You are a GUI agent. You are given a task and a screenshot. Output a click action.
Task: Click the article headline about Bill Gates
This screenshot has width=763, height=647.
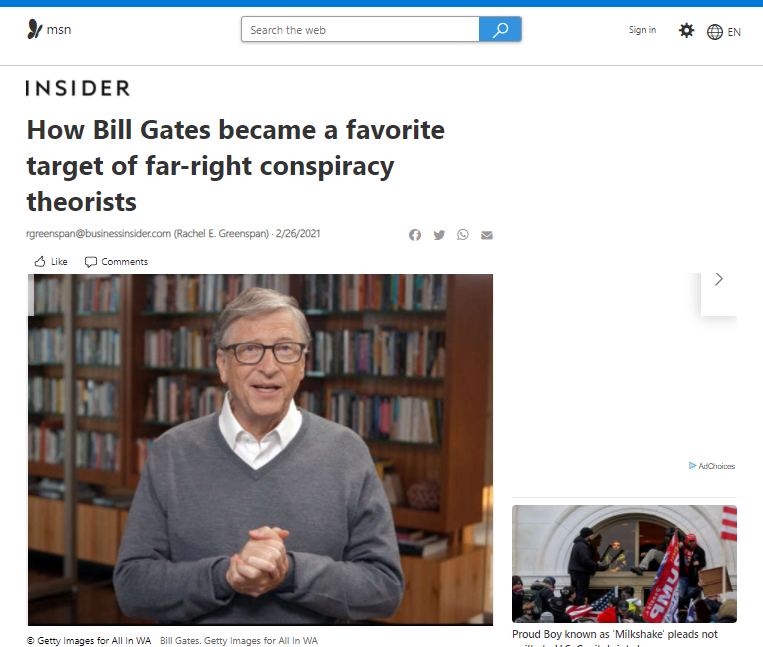click(x=236, y=165)
